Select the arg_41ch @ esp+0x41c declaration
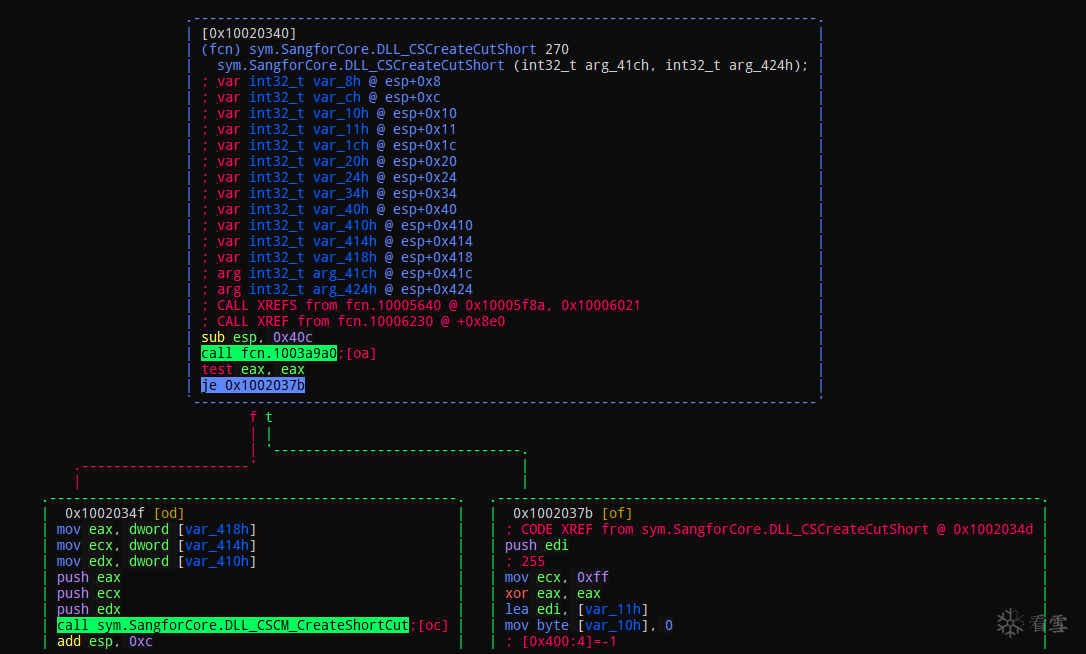This screenshot has height=654, width=1086. (x=337, y=272)
